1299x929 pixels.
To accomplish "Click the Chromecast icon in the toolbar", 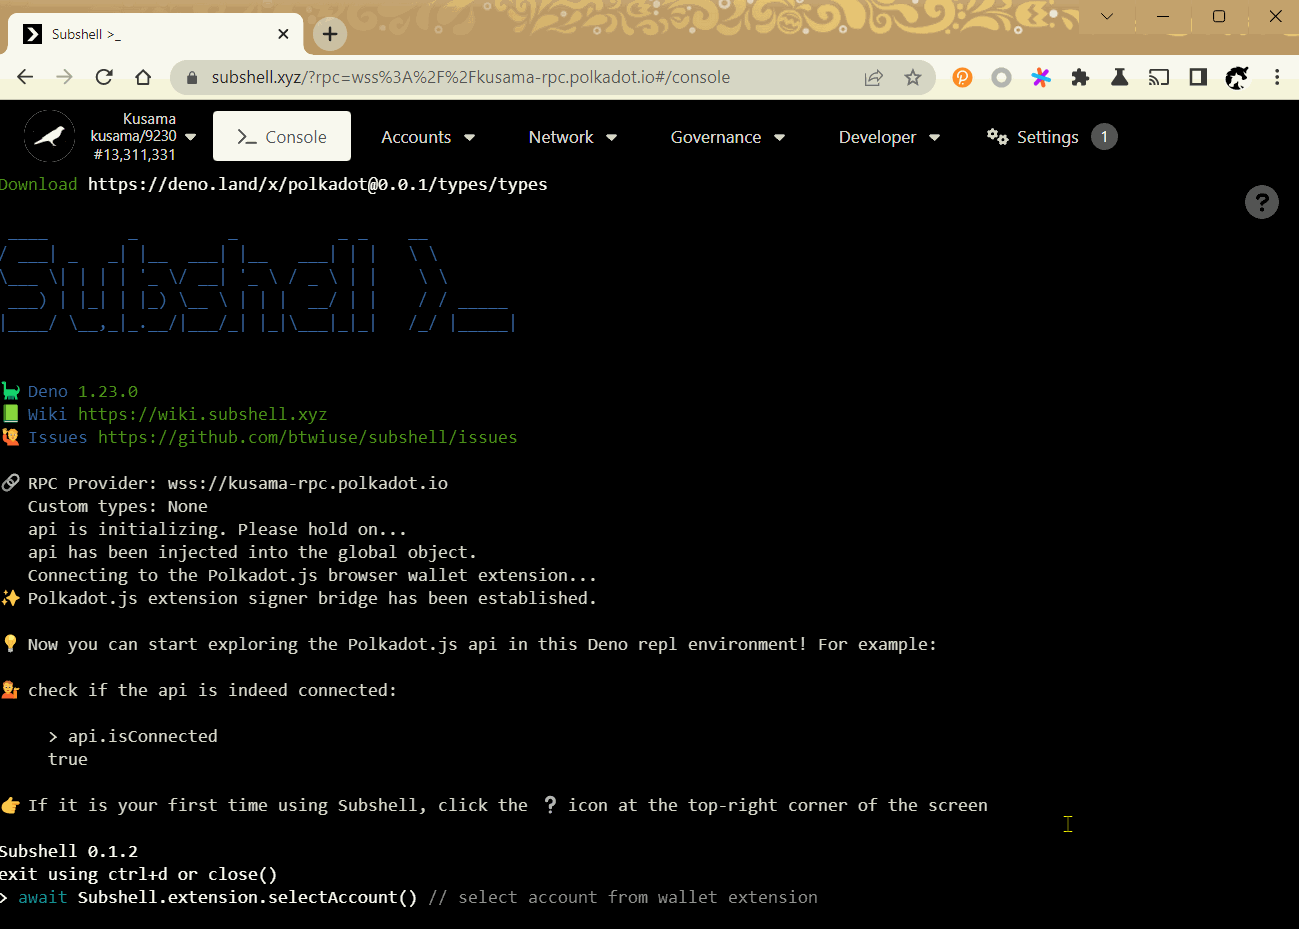I will (x=1158, y=77).
